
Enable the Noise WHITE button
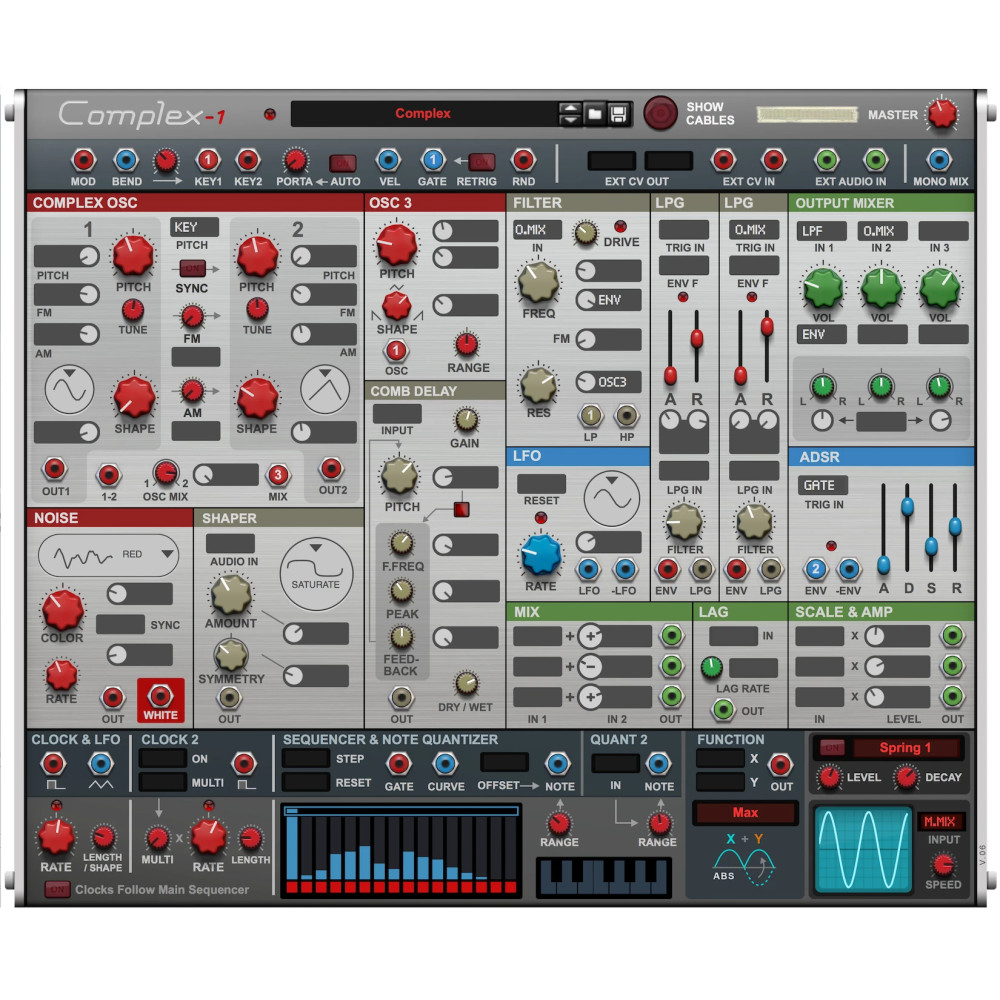160,699
